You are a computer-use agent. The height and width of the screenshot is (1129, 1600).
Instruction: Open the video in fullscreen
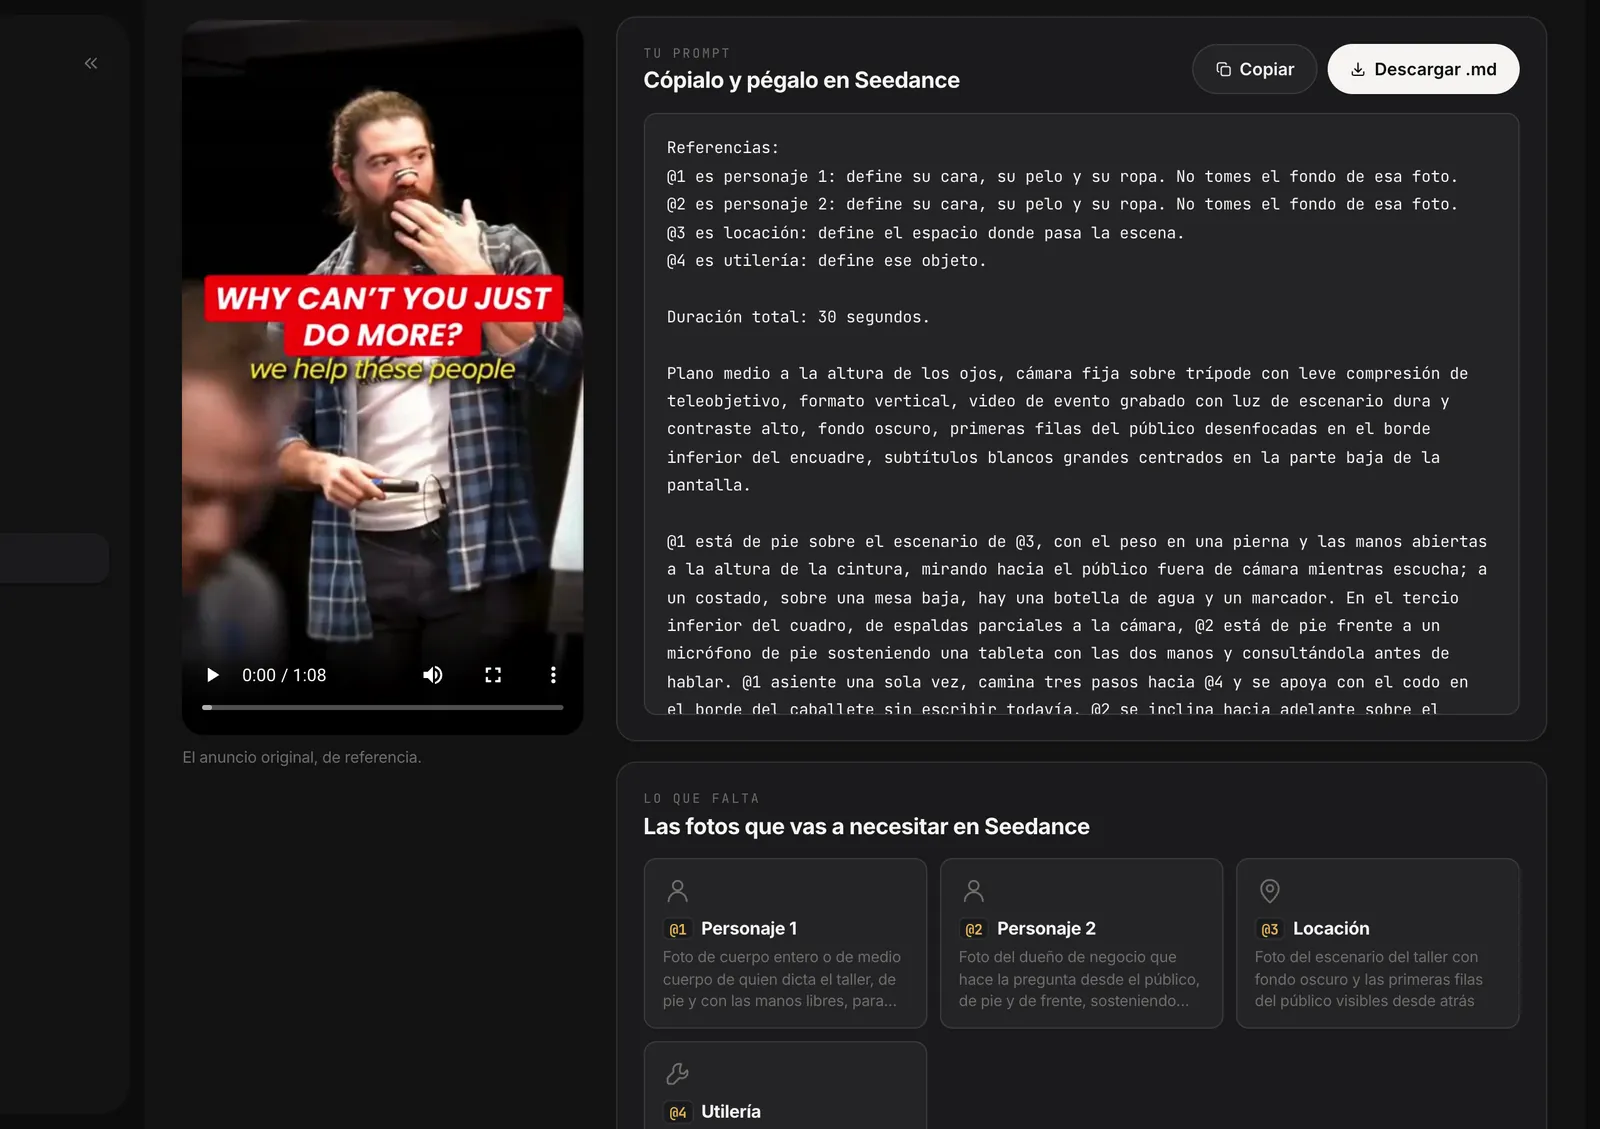pos(493,675)
